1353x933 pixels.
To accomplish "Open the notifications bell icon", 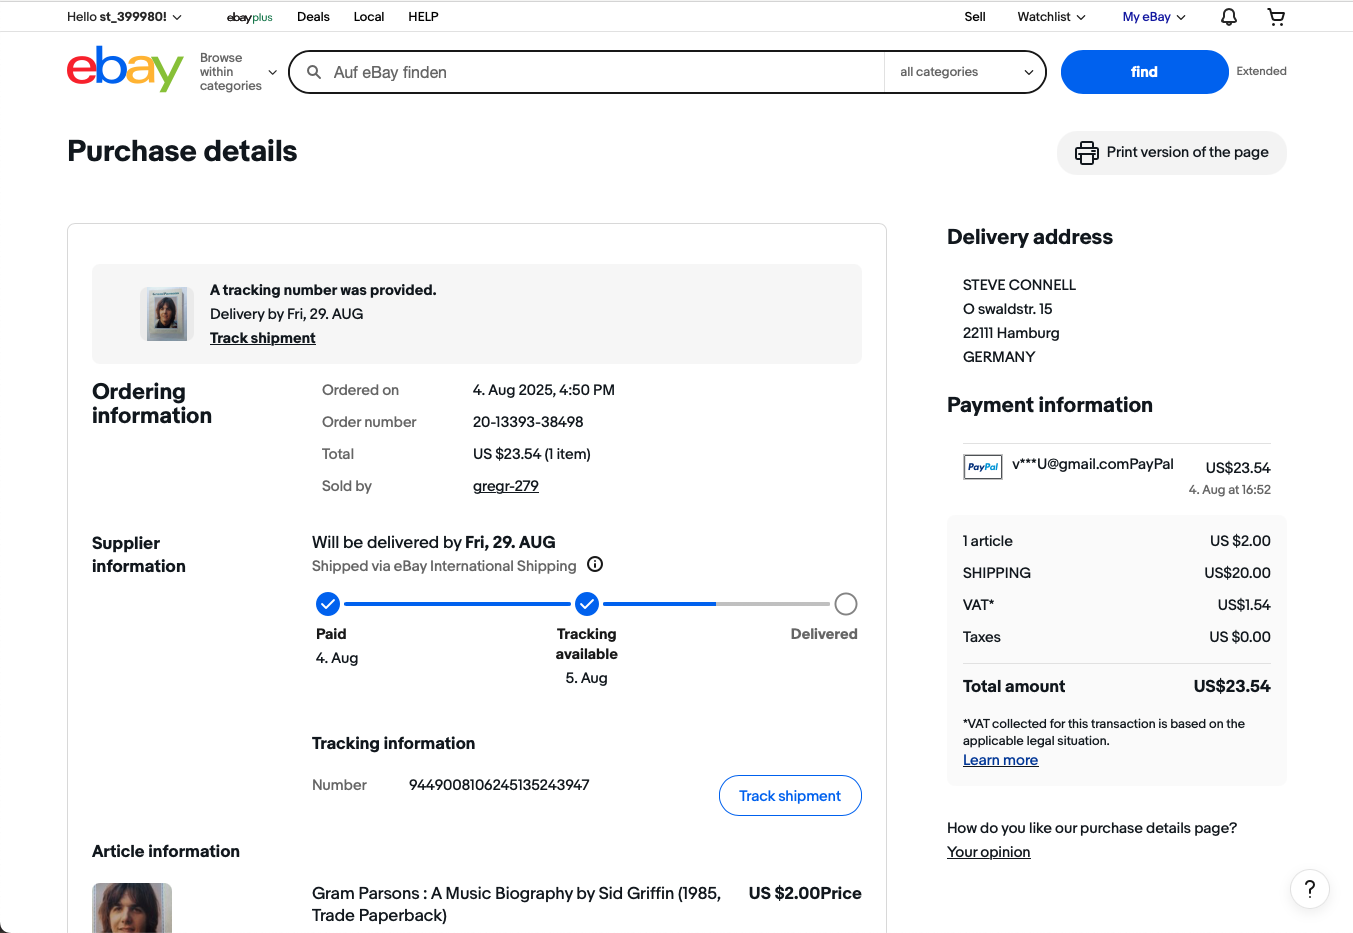I will point(1229,17).
